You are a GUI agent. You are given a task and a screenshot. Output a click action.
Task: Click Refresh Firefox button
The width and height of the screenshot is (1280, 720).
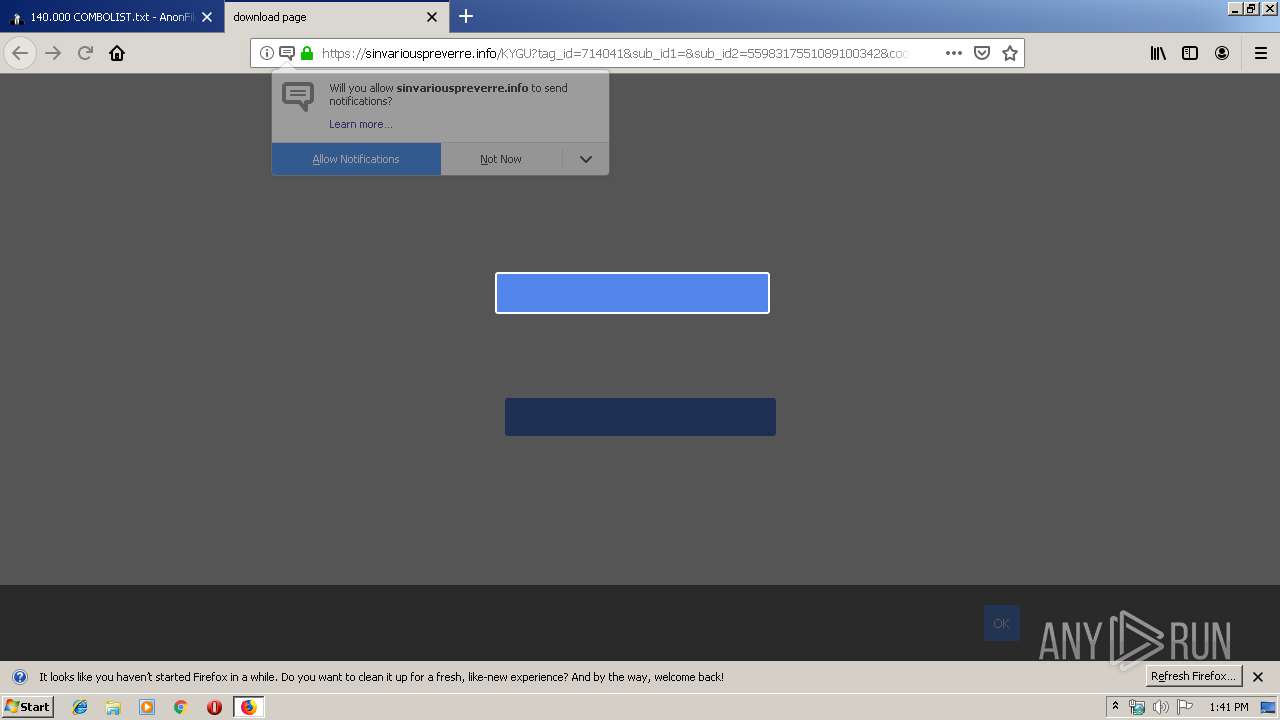(x=1193, y=676)
